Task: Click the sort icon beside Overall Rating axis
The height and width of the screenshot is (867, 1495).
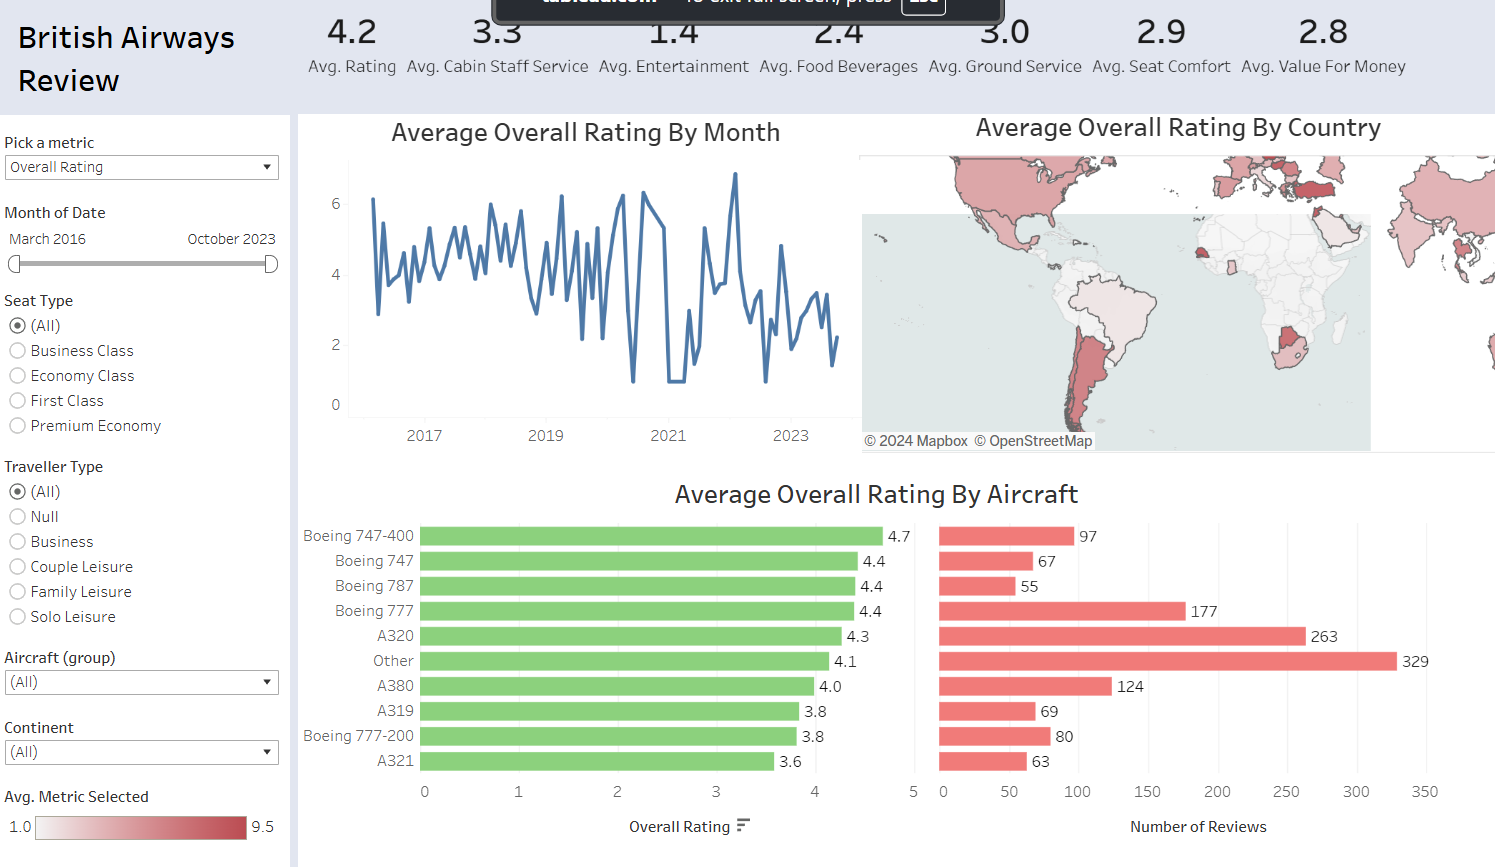Action: 743,826
